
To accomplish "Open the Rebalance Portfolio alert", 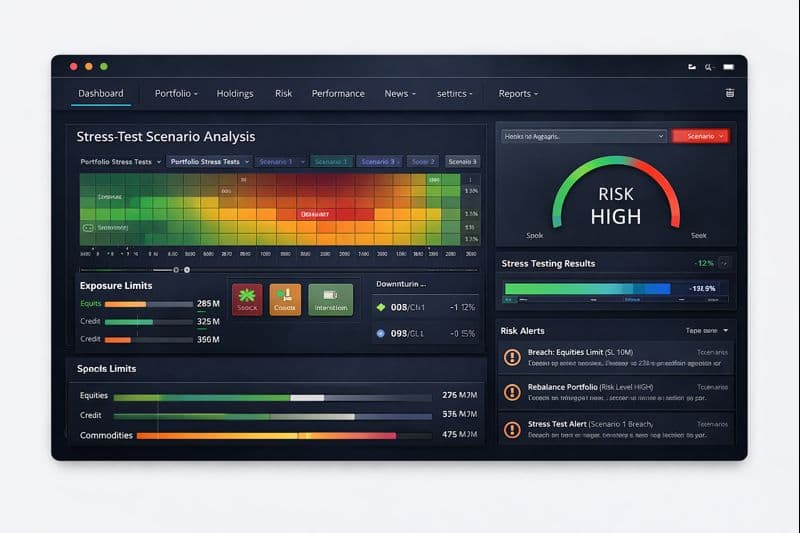I will pos(616,392).
